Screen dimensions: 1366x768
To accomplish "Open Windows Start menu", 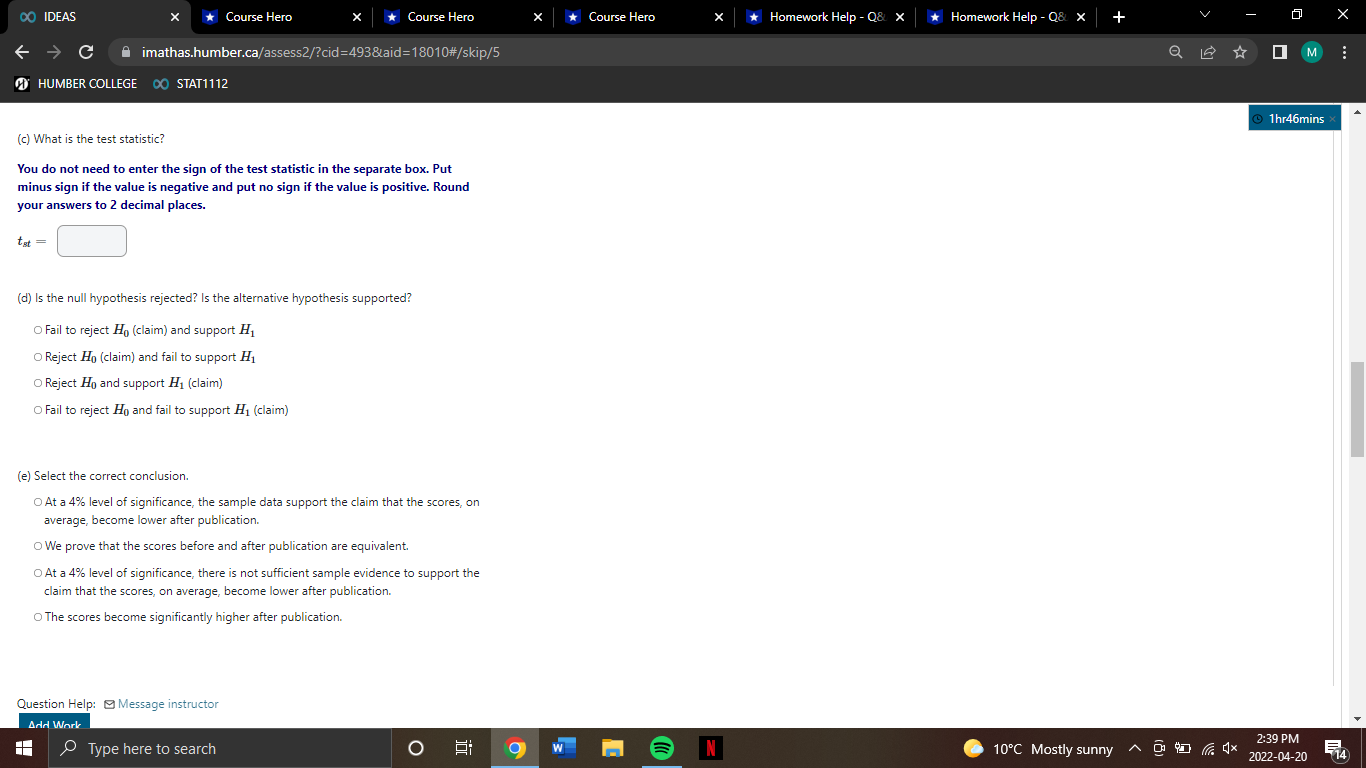I will click(x=24, y=748).
